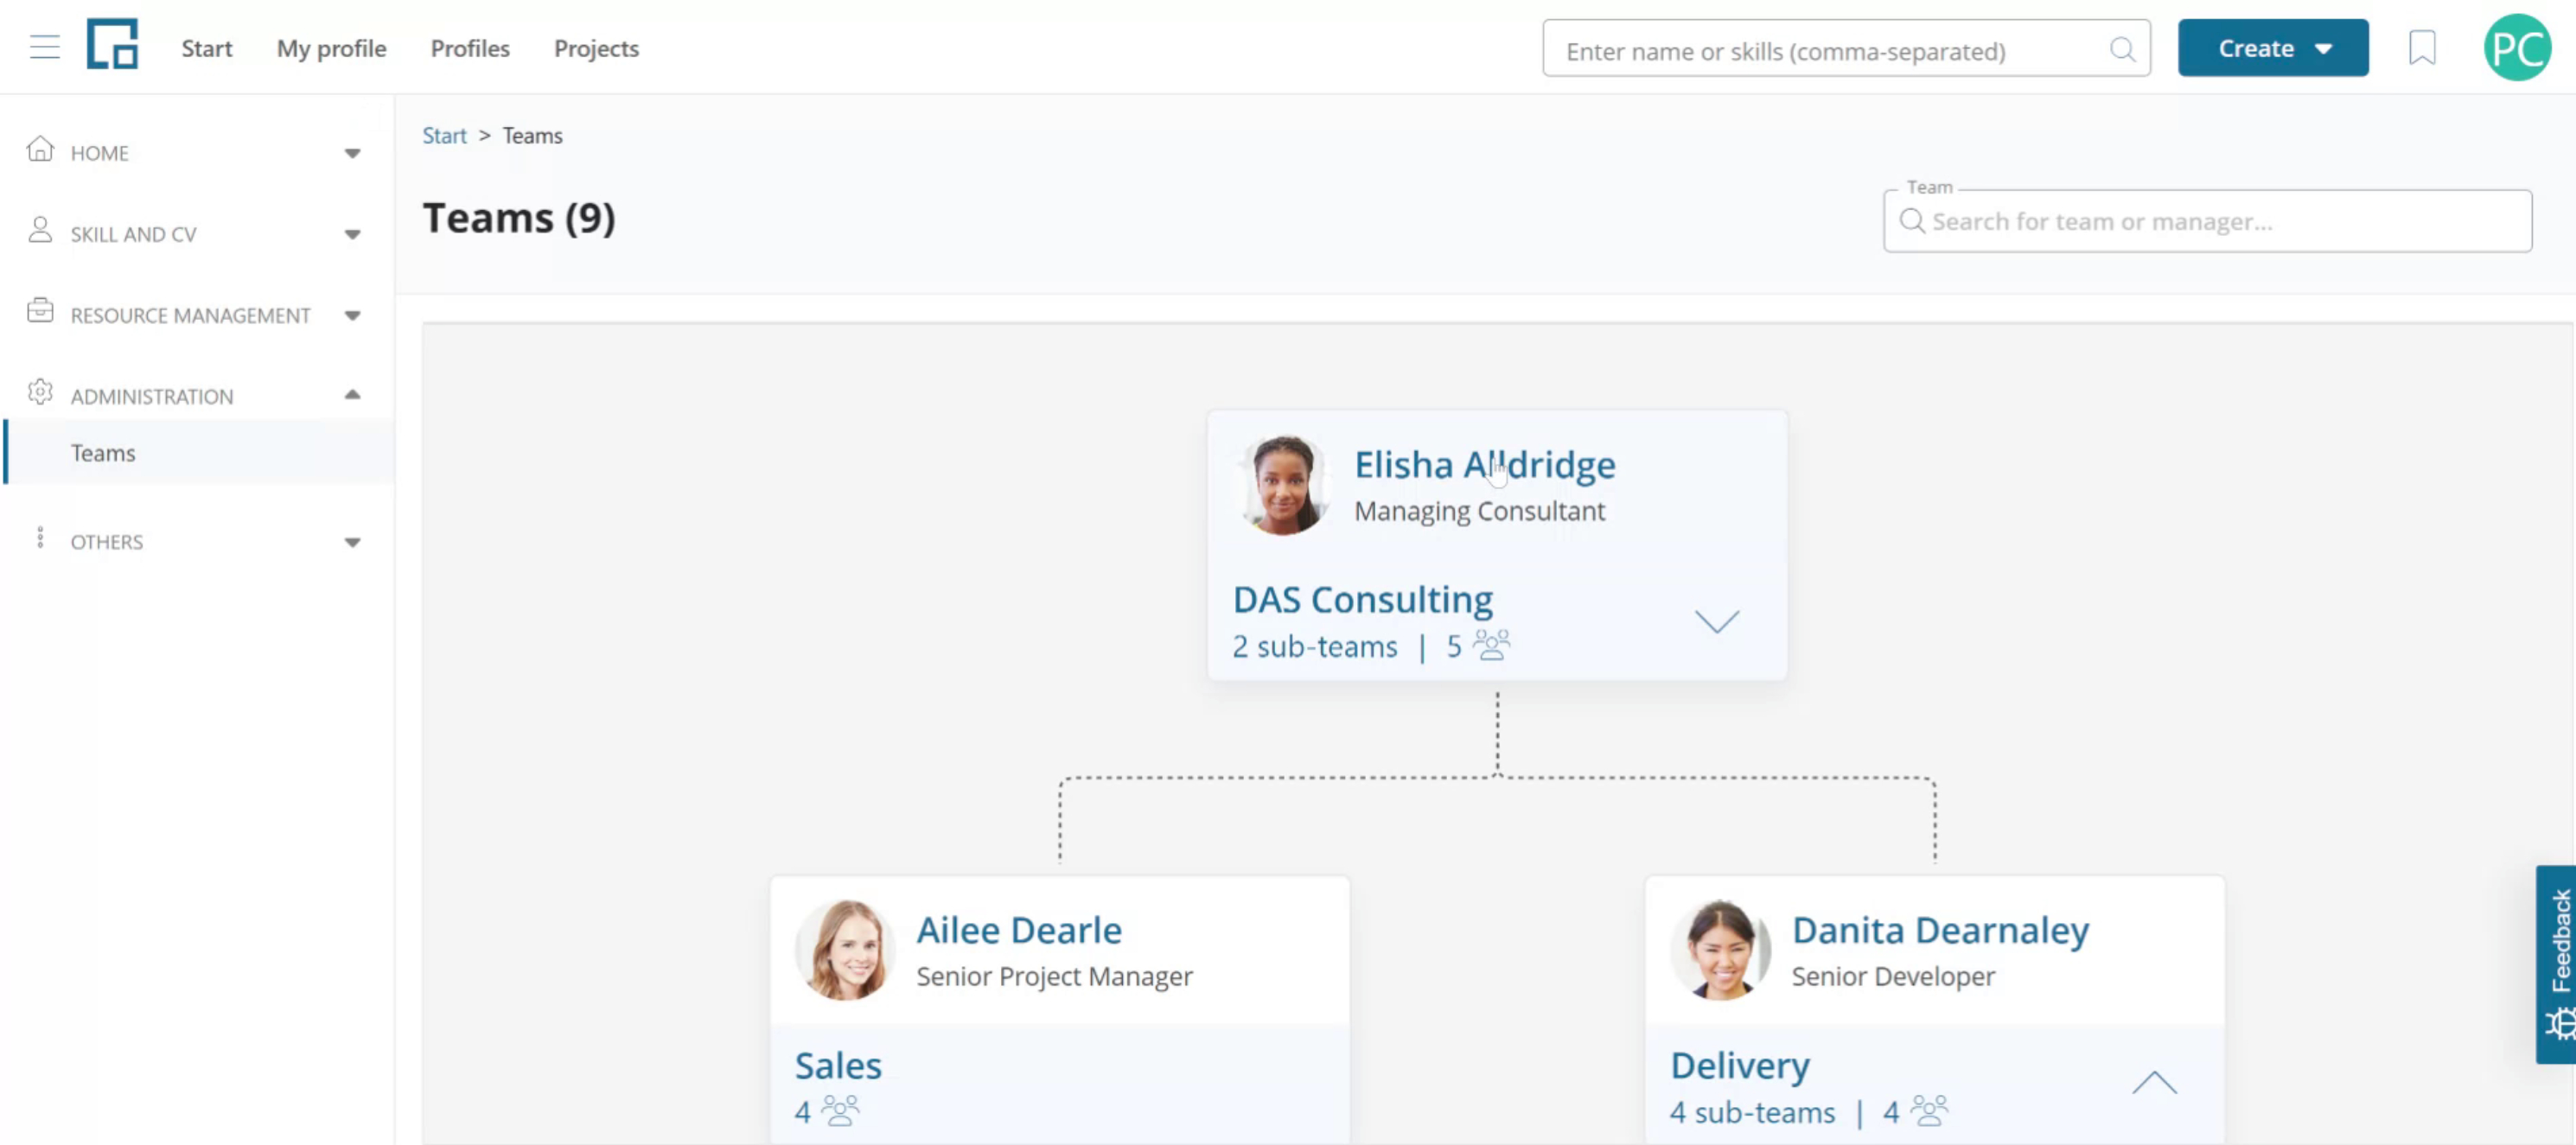Open Profiles in top navigation
Screen dimensions: 2576x1145
tap(470, 48)
